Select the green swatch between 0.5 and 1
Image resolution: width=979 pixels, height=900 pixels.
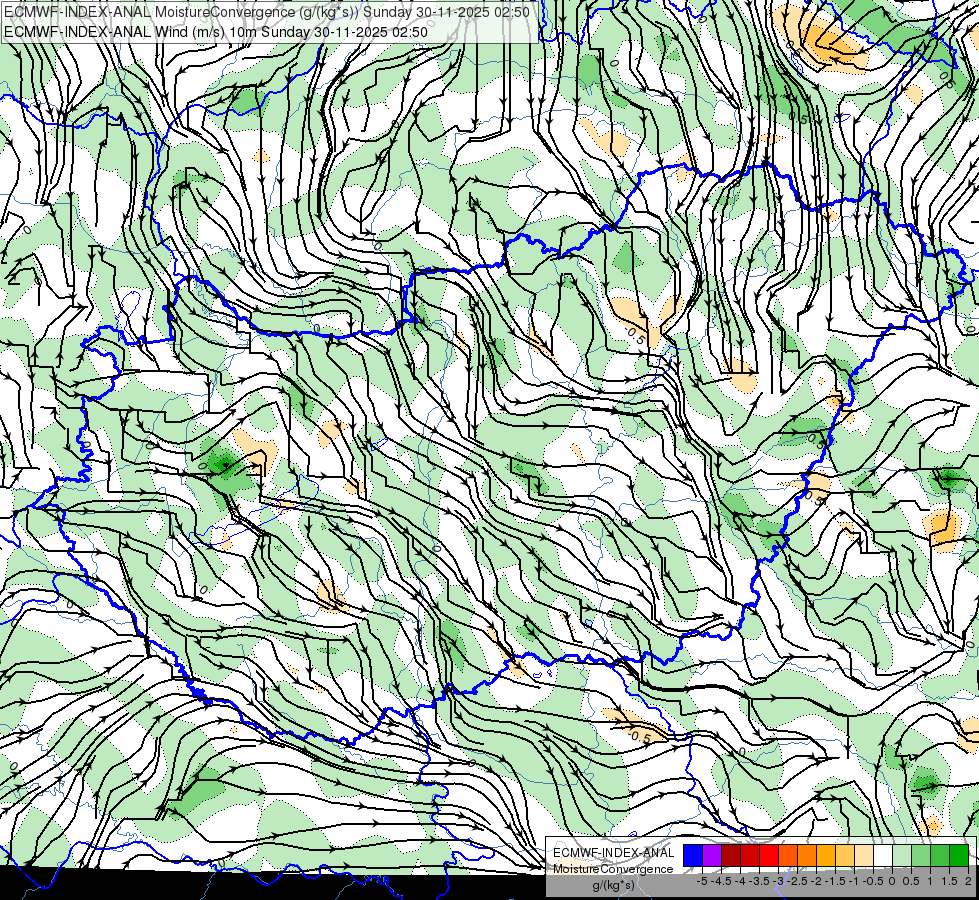pyautogui.click(x=920, y=856)
